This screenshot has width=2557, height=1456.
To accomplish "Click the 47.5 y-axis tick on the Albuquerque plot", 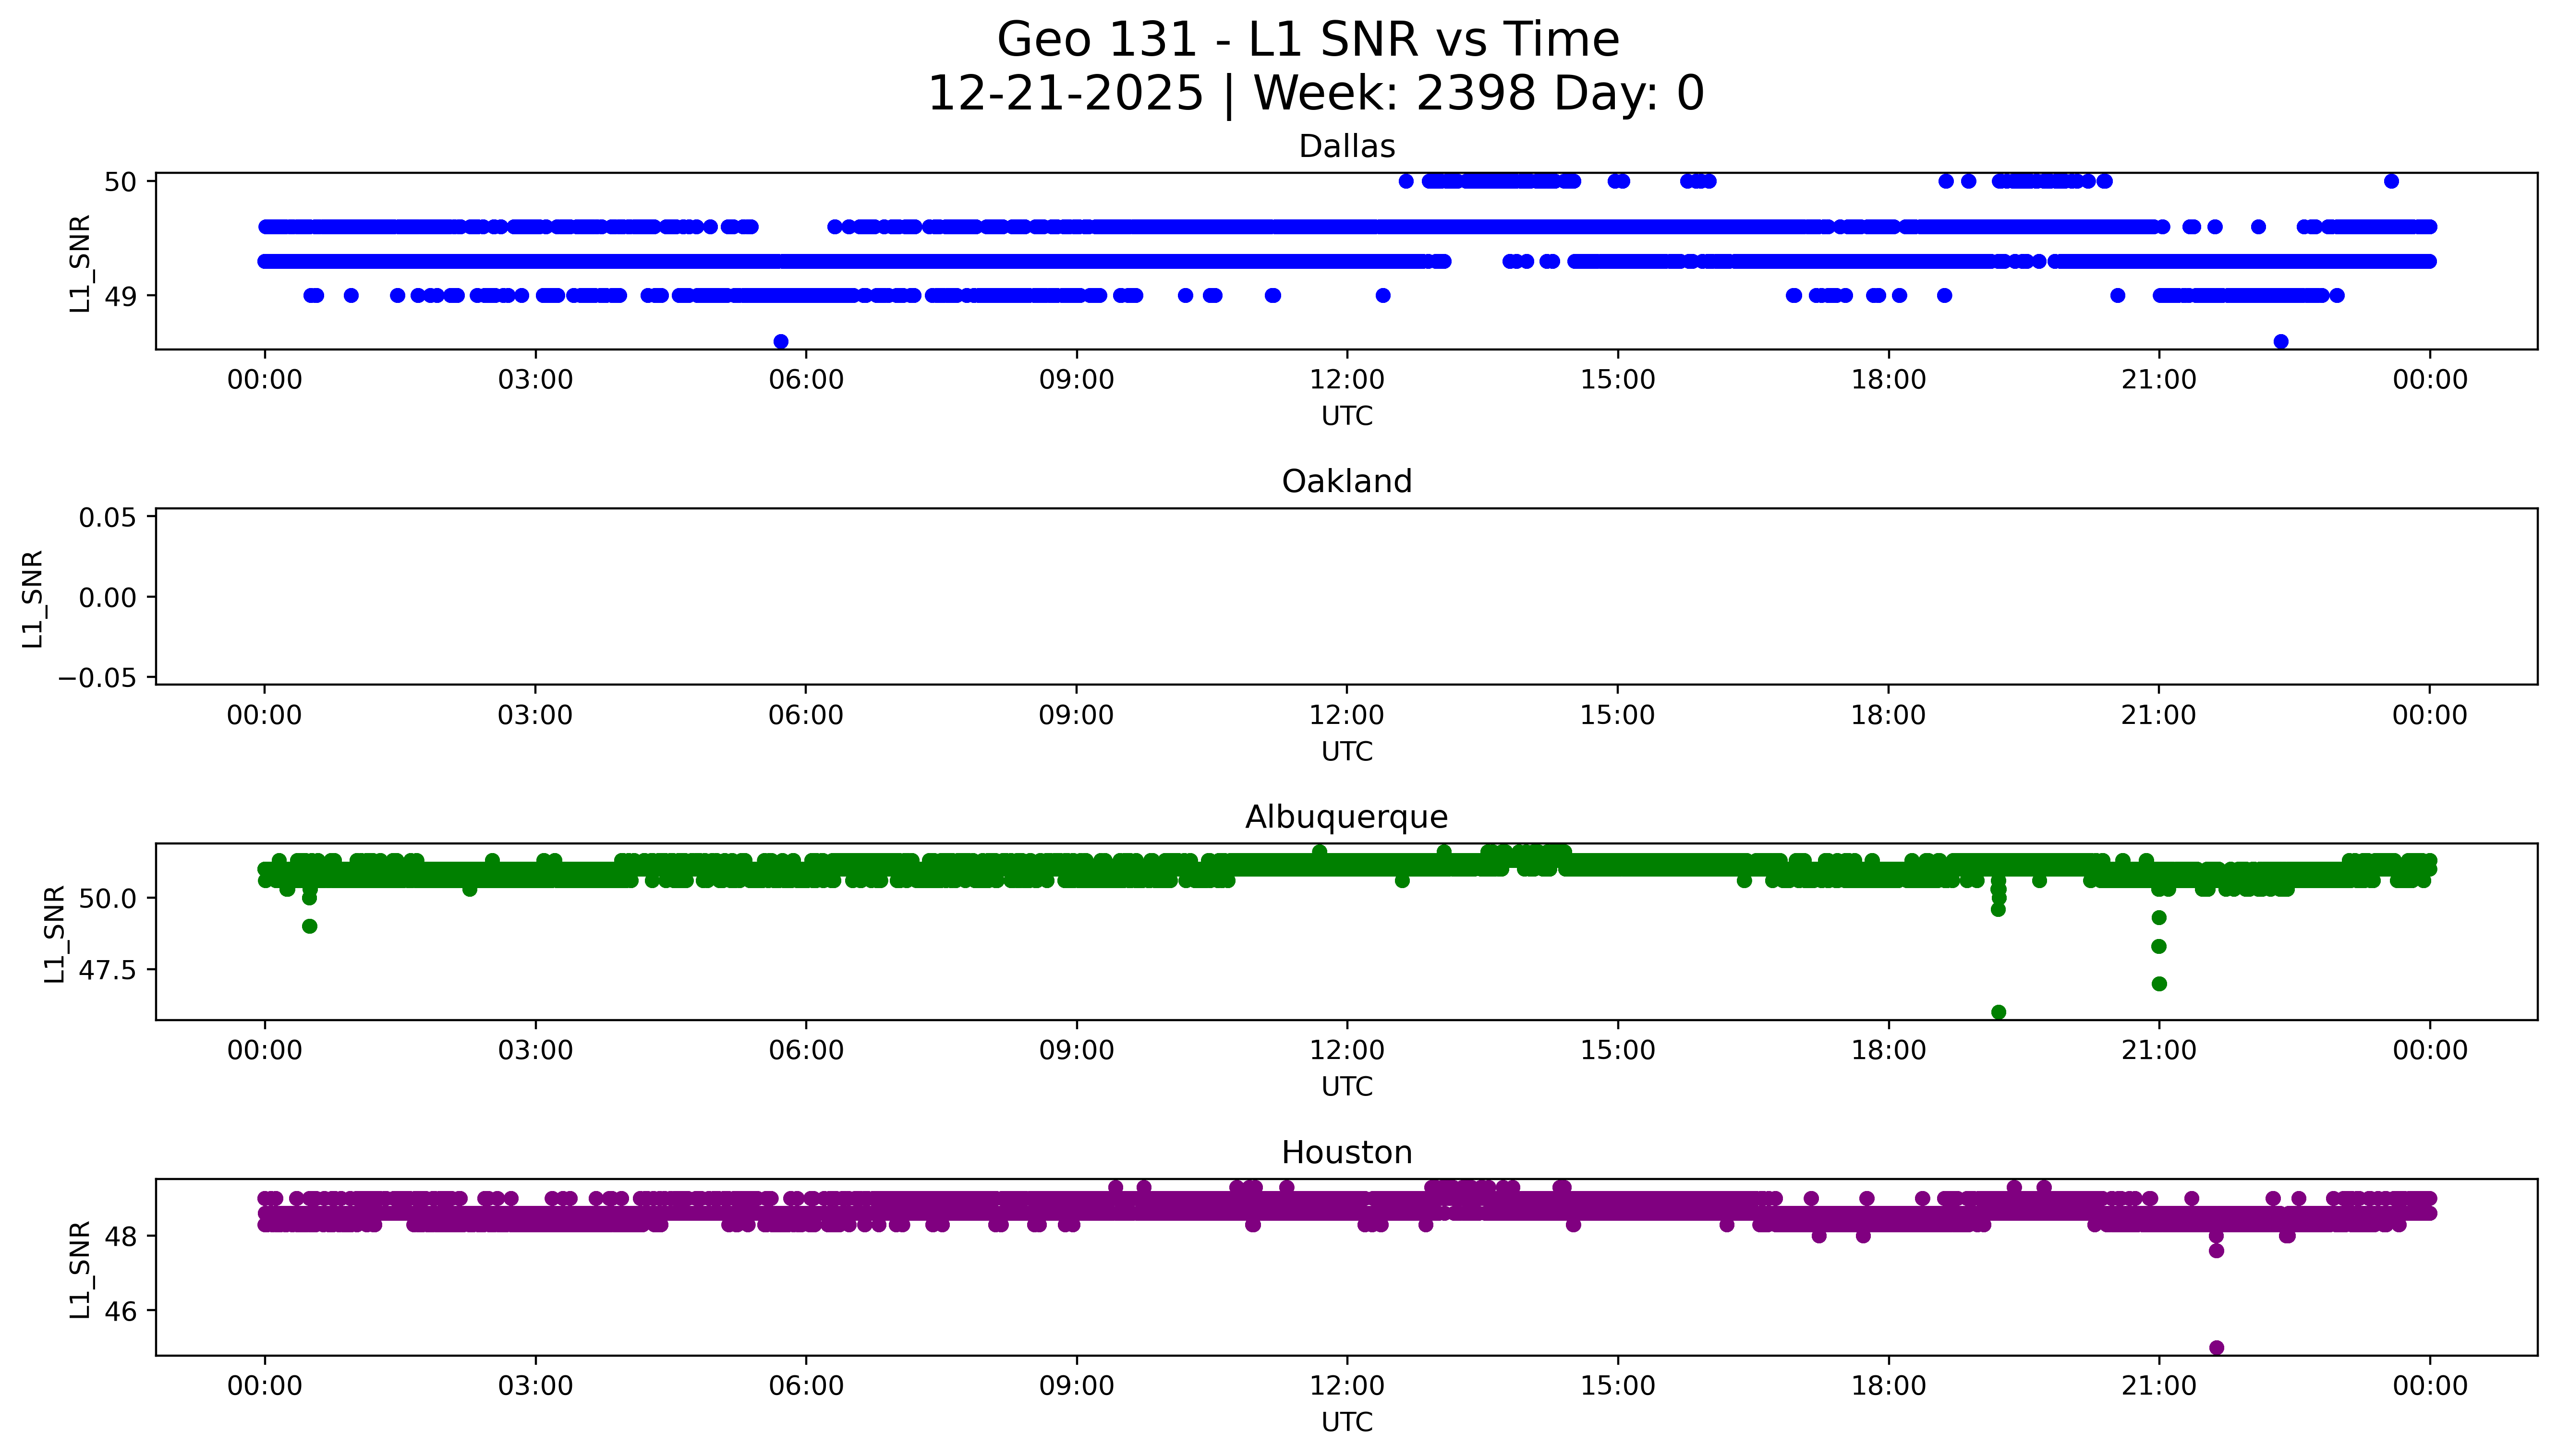I will (107, 970).
